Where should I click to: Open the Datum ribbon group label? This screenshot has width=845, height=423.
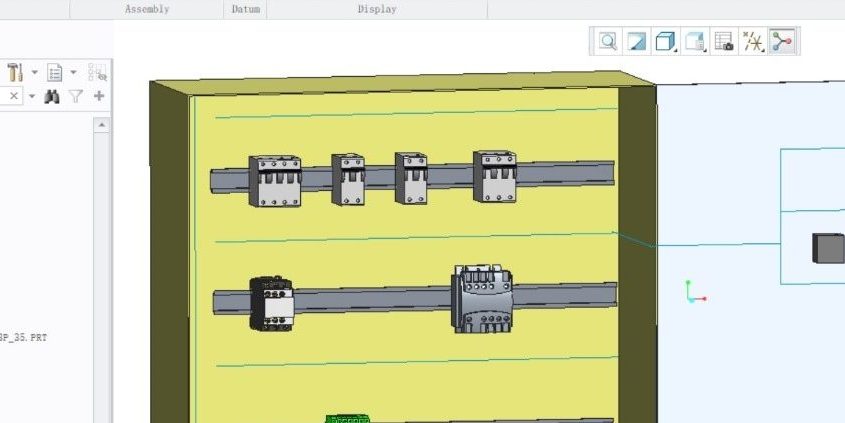(246, 9)
